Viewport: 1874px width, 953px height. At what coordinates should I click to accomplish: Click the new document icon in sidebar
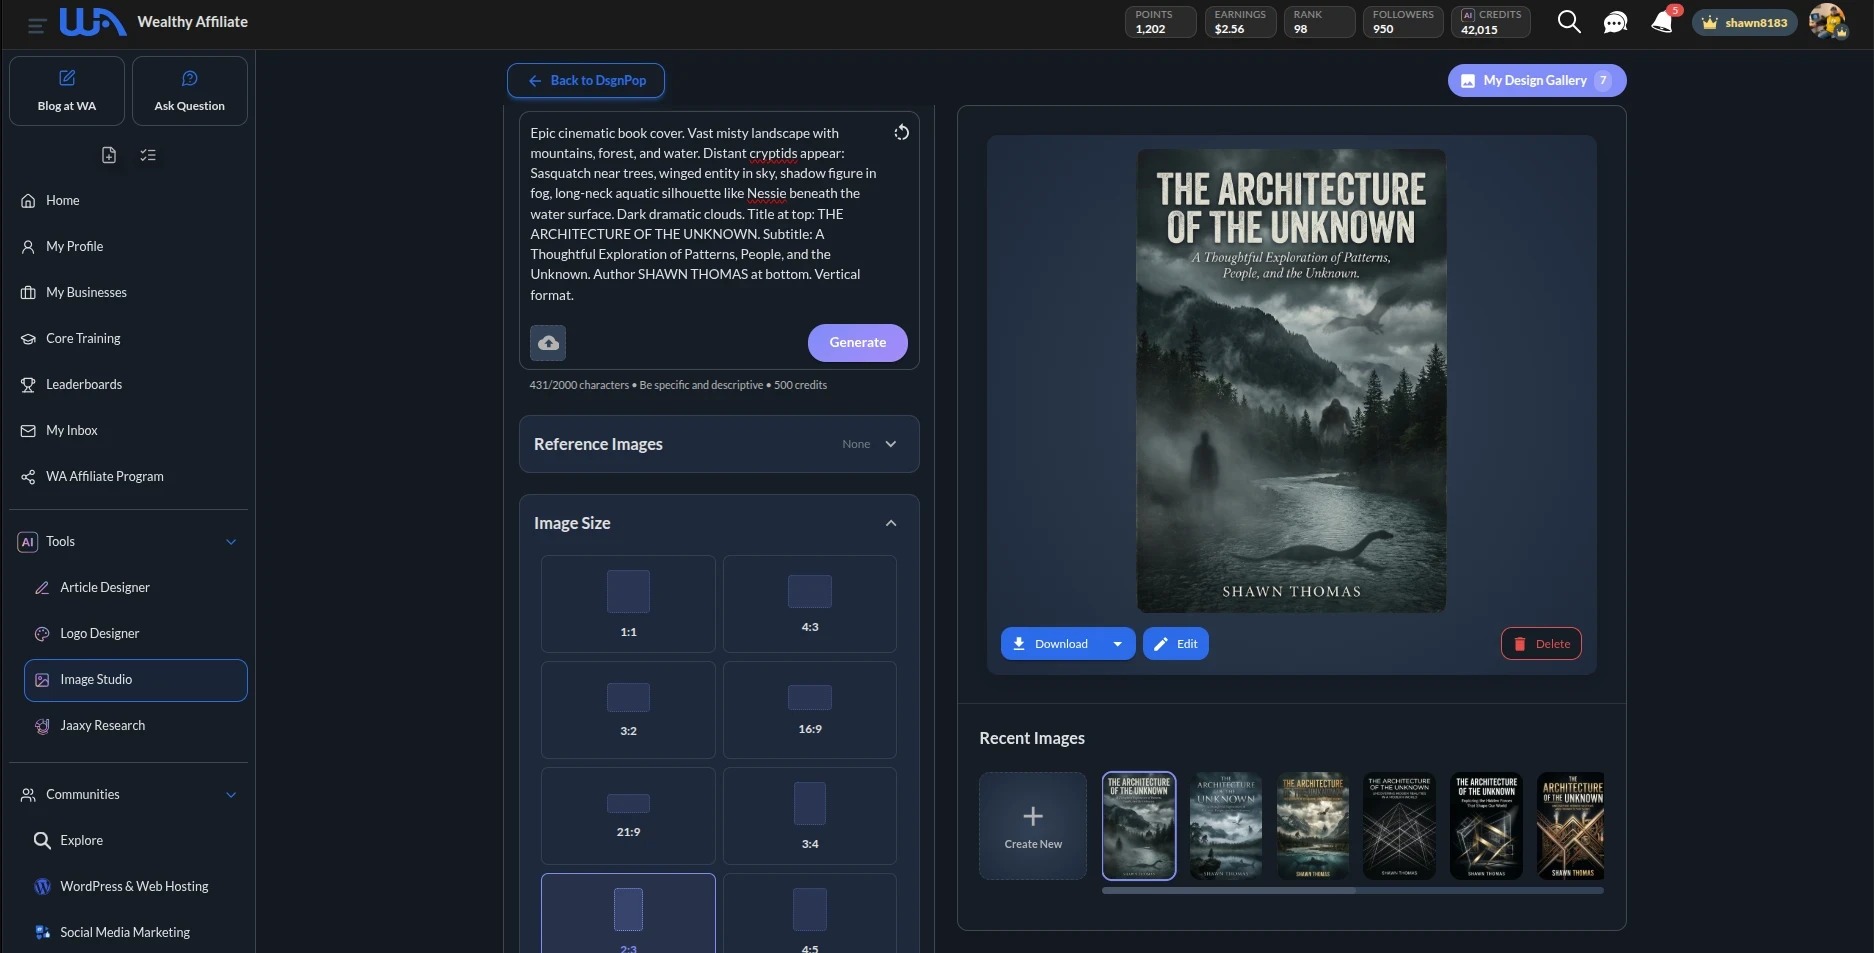109,155
